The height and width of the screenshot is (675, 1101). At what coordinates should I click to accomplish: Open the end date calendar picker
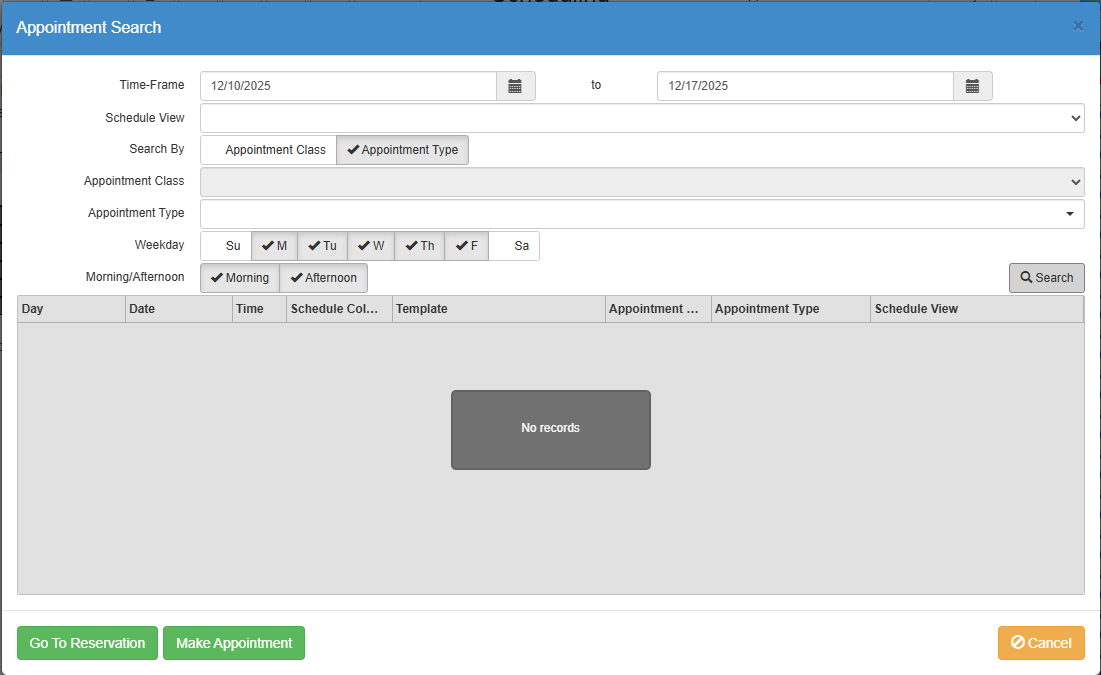click(973, 86)
